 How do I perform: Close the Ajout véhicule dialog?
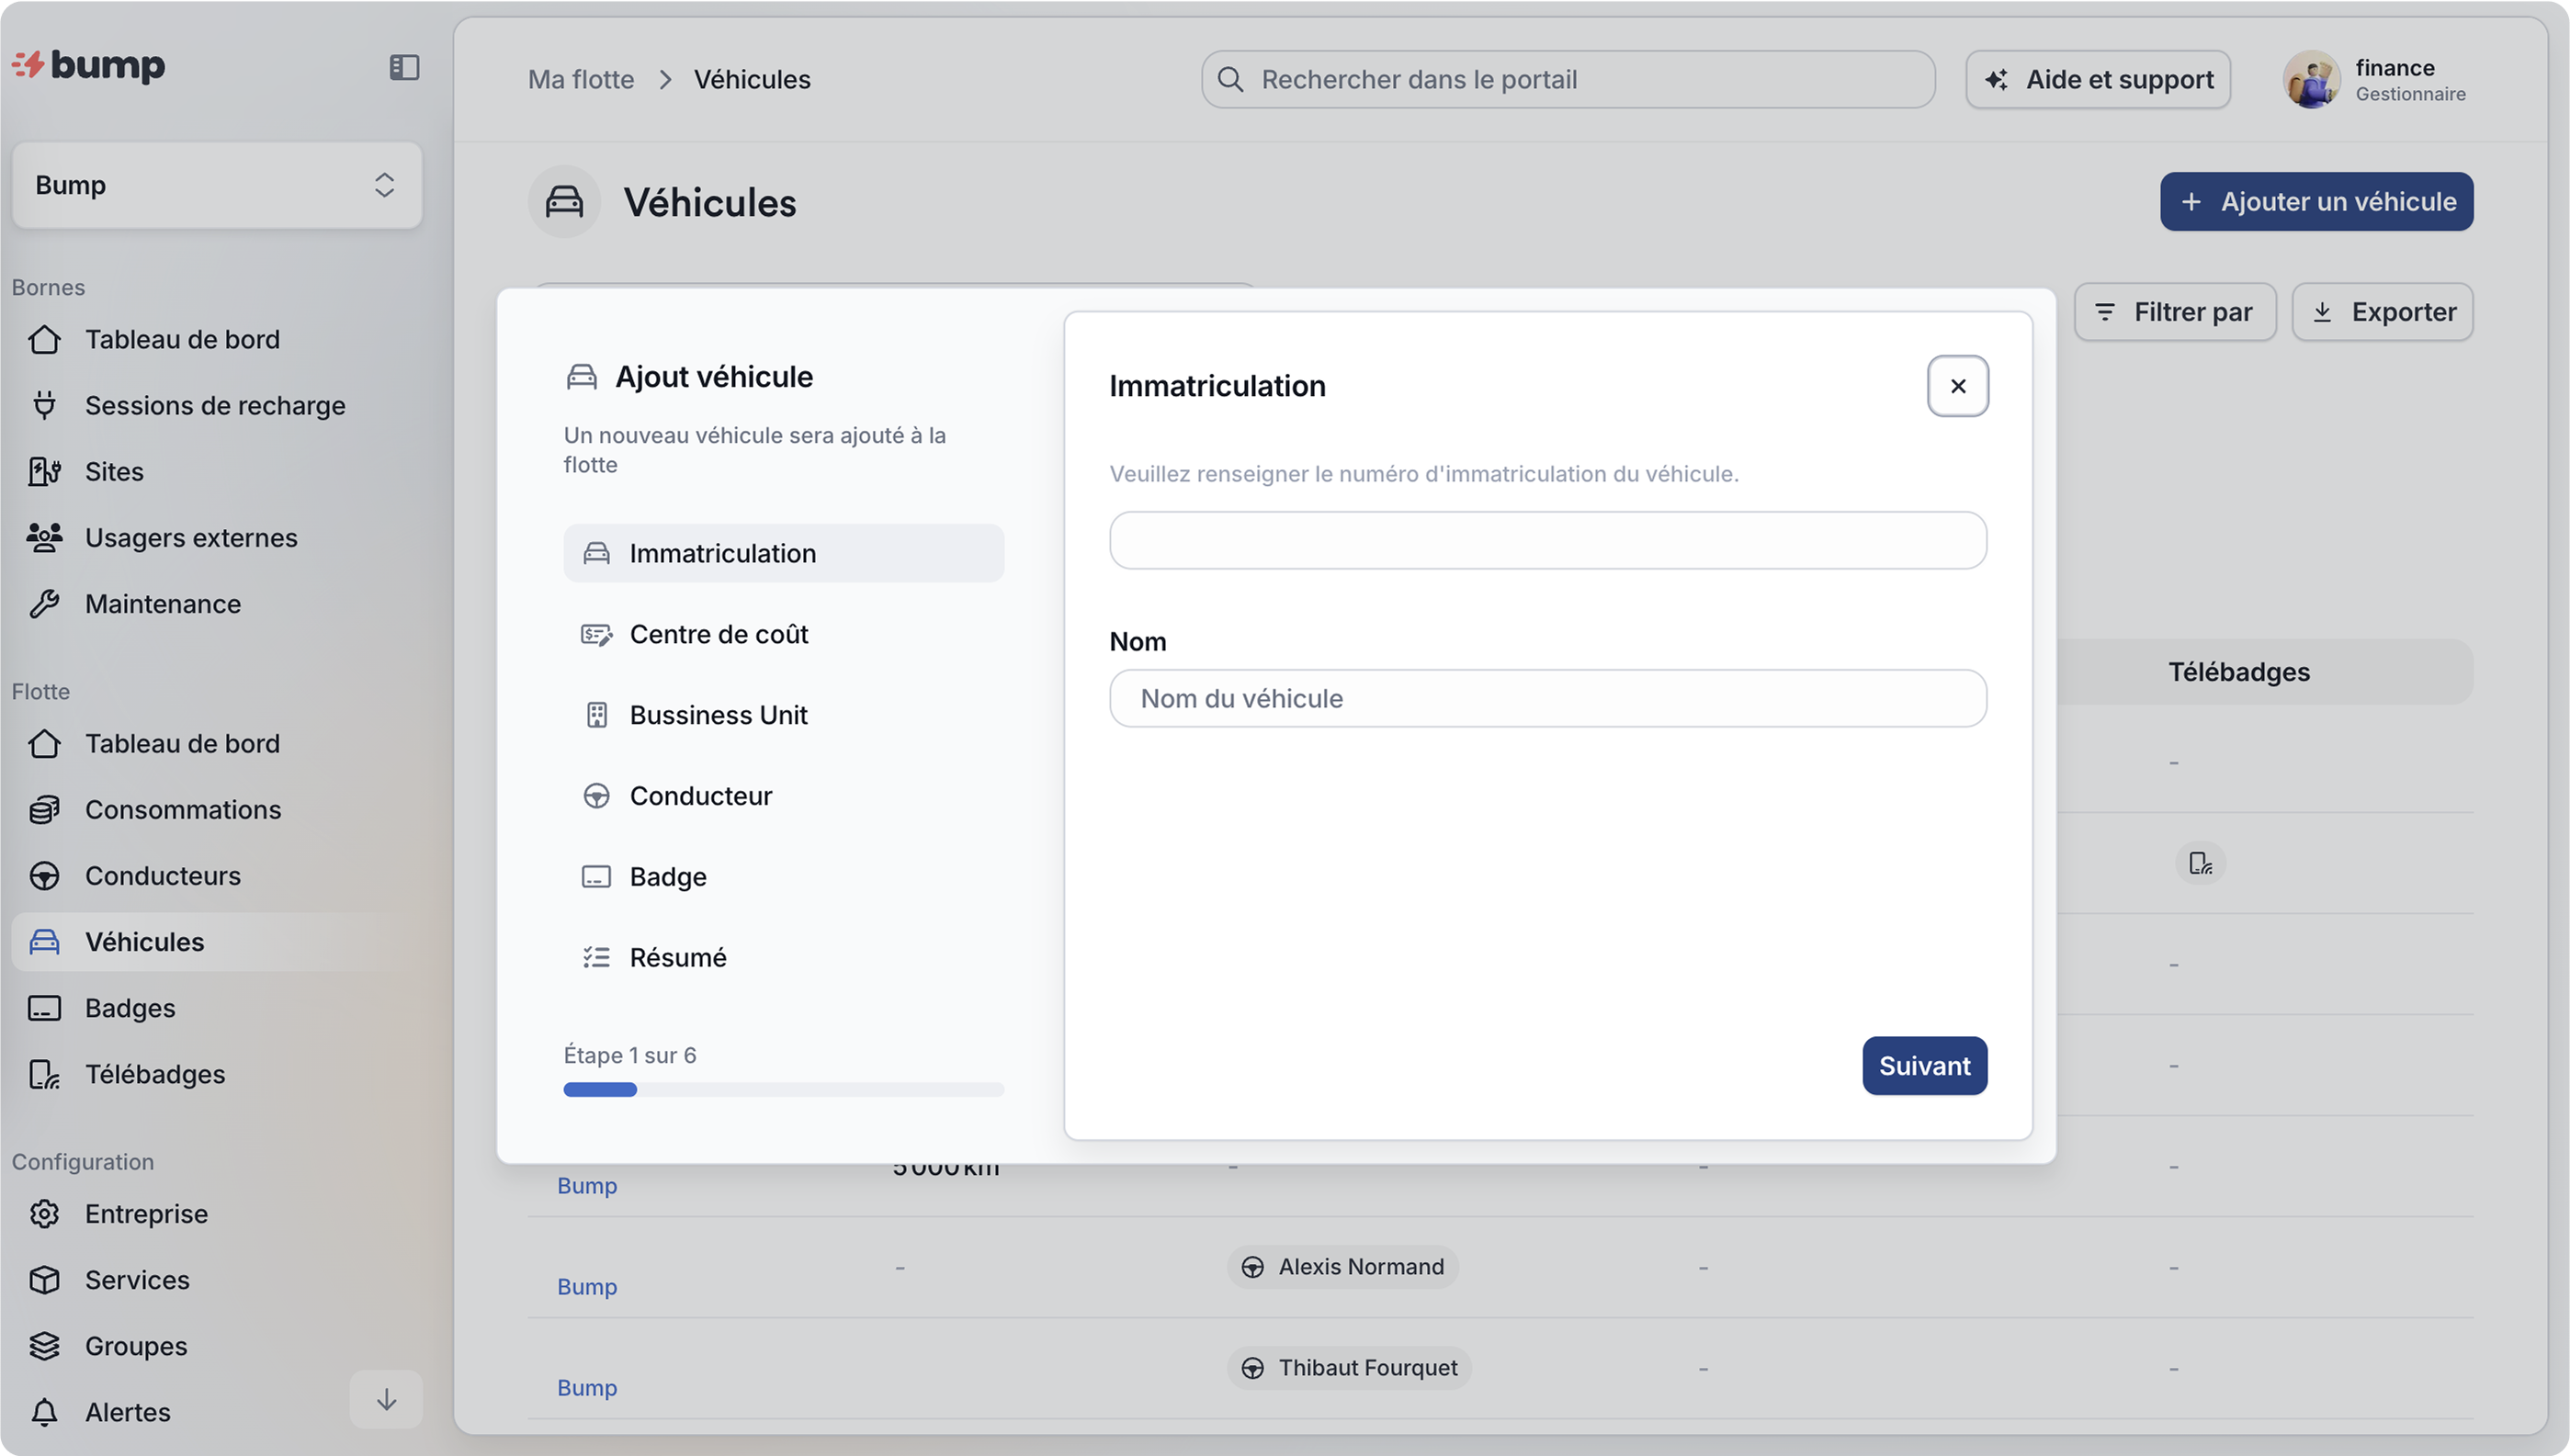click(1957, 386)
